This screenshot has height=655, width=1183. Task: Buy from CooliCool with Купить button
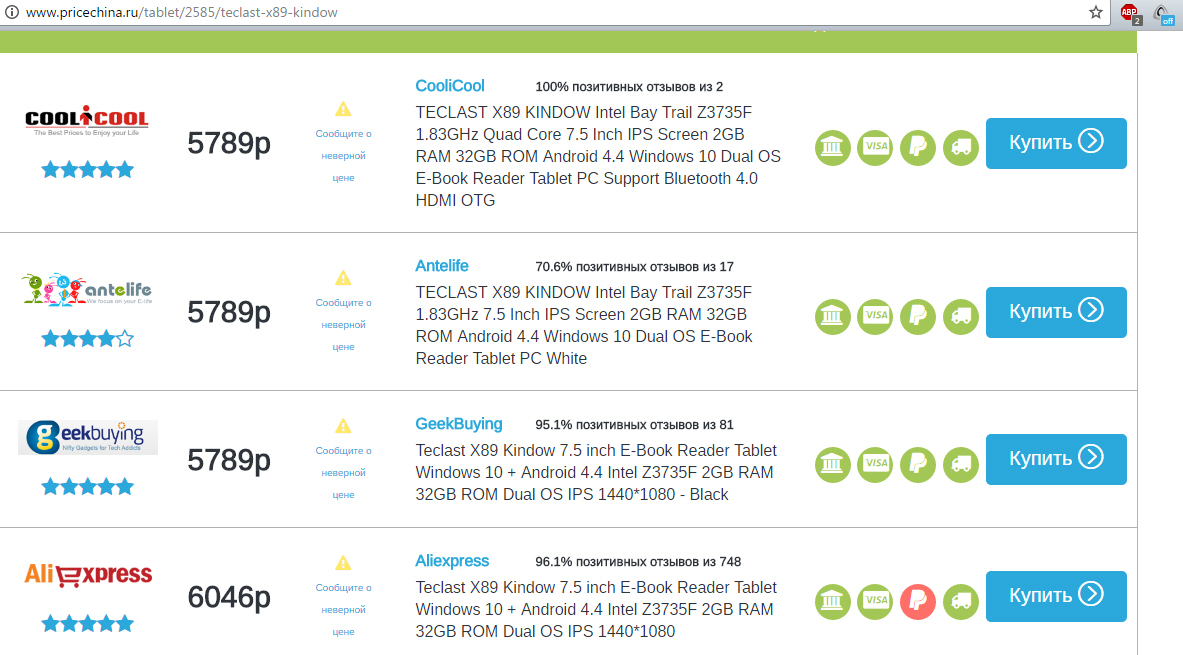click(1056, 143)
